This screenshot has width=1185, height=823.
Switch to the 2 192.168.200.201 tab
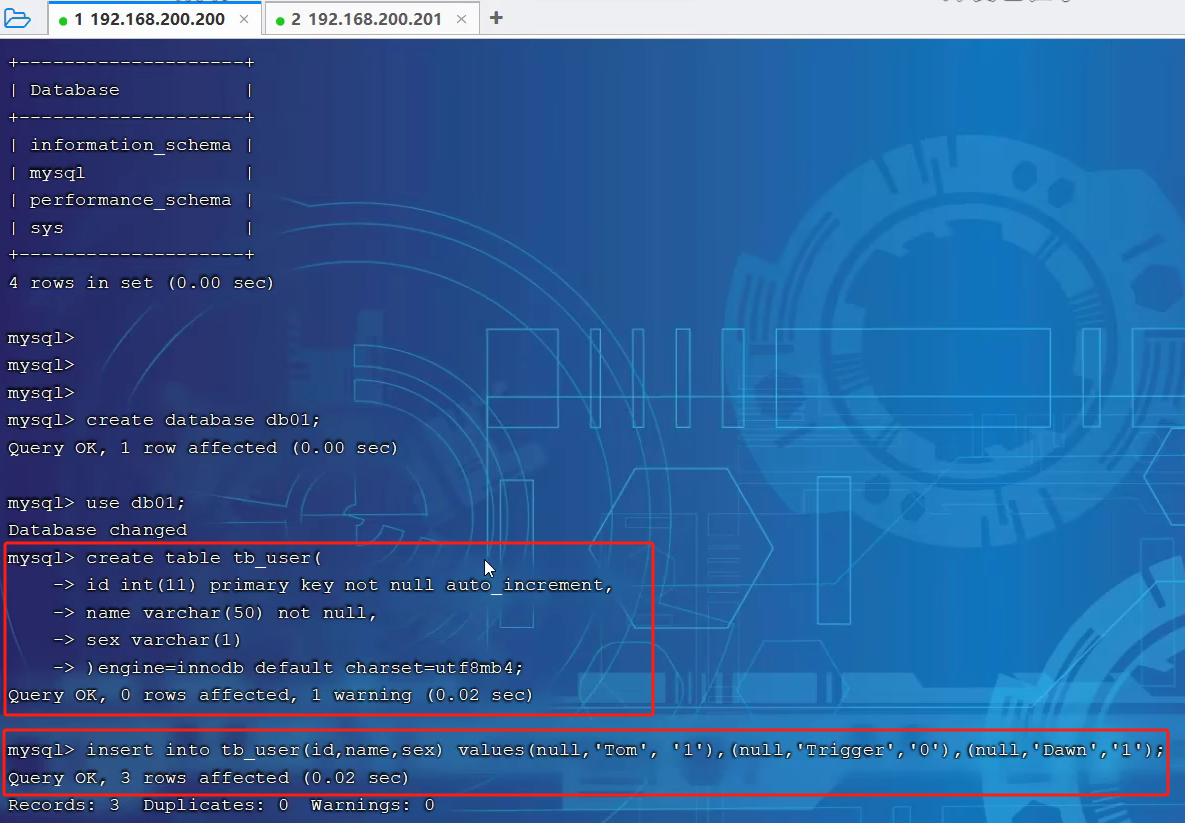coord(372,19)
